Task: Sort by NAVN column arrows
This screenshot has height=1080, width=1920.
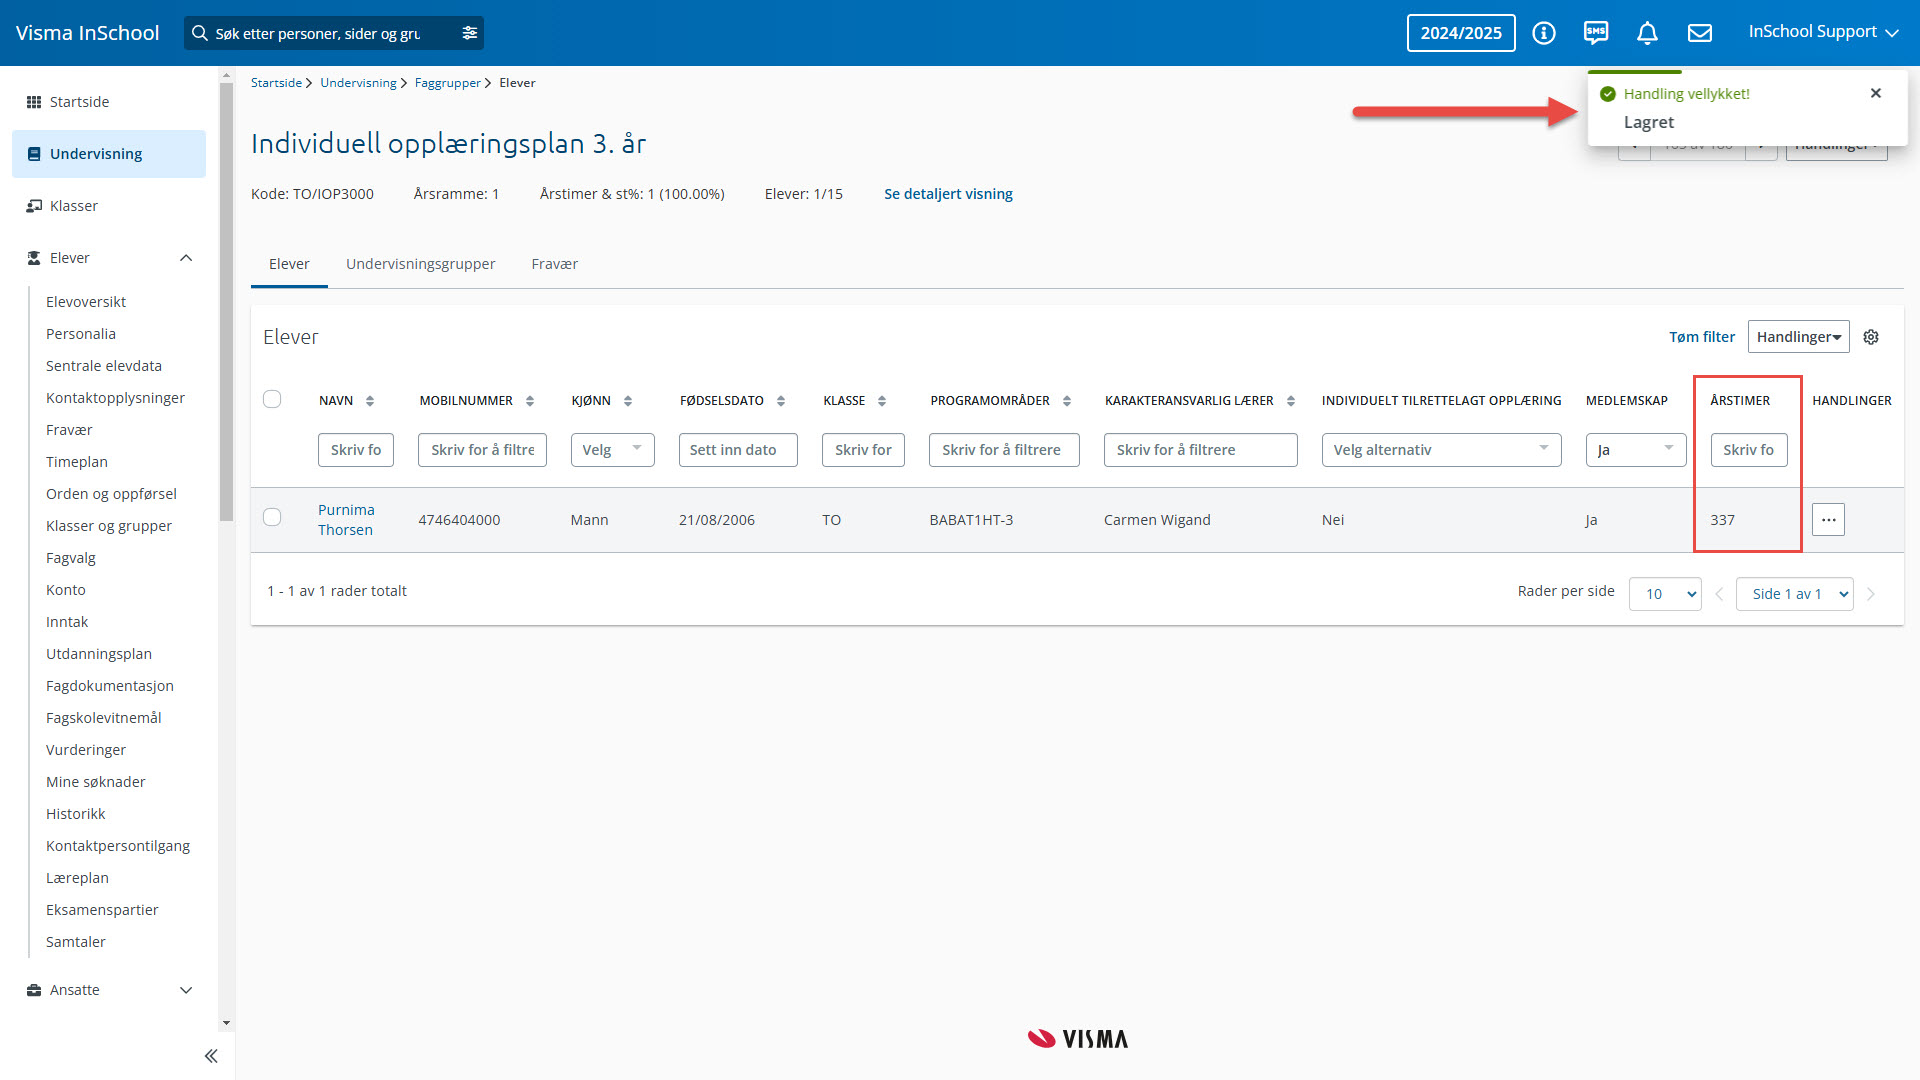Action: [x=370, y=401]
